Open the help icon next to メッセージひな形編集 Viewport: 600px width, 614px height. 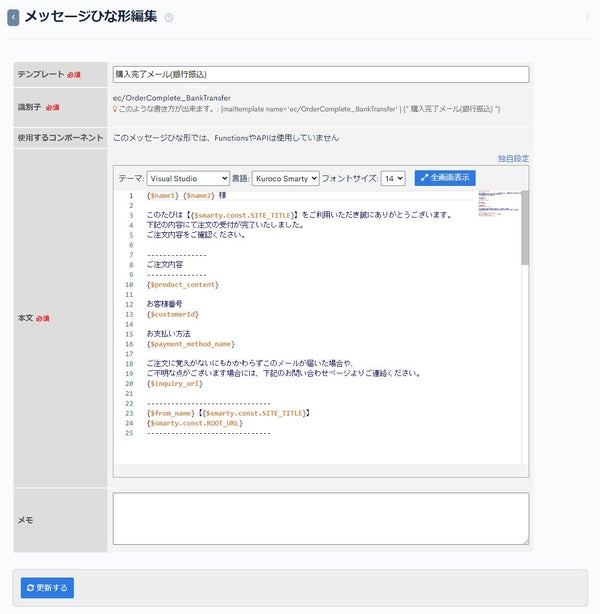point(169,18)
